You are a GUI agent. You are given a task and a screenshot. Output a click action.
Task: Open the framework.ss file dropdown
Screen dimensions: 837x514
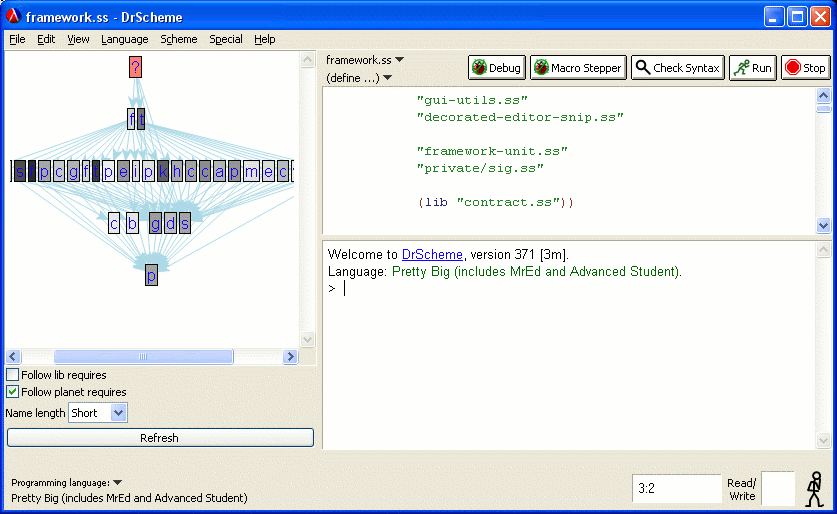tap(365, 60)
